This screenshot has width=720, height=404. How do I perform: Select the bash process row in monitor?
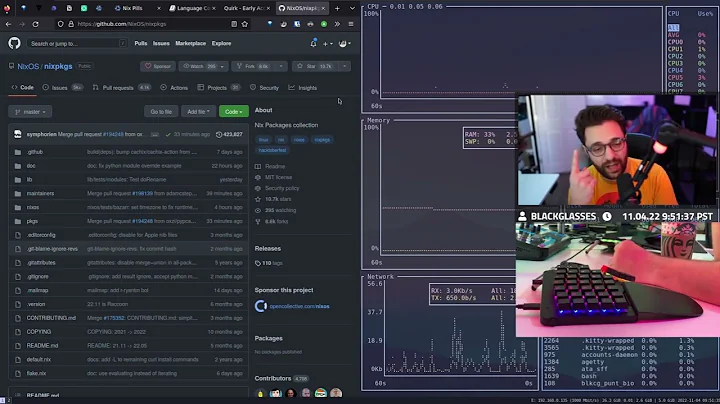(619, 376)
